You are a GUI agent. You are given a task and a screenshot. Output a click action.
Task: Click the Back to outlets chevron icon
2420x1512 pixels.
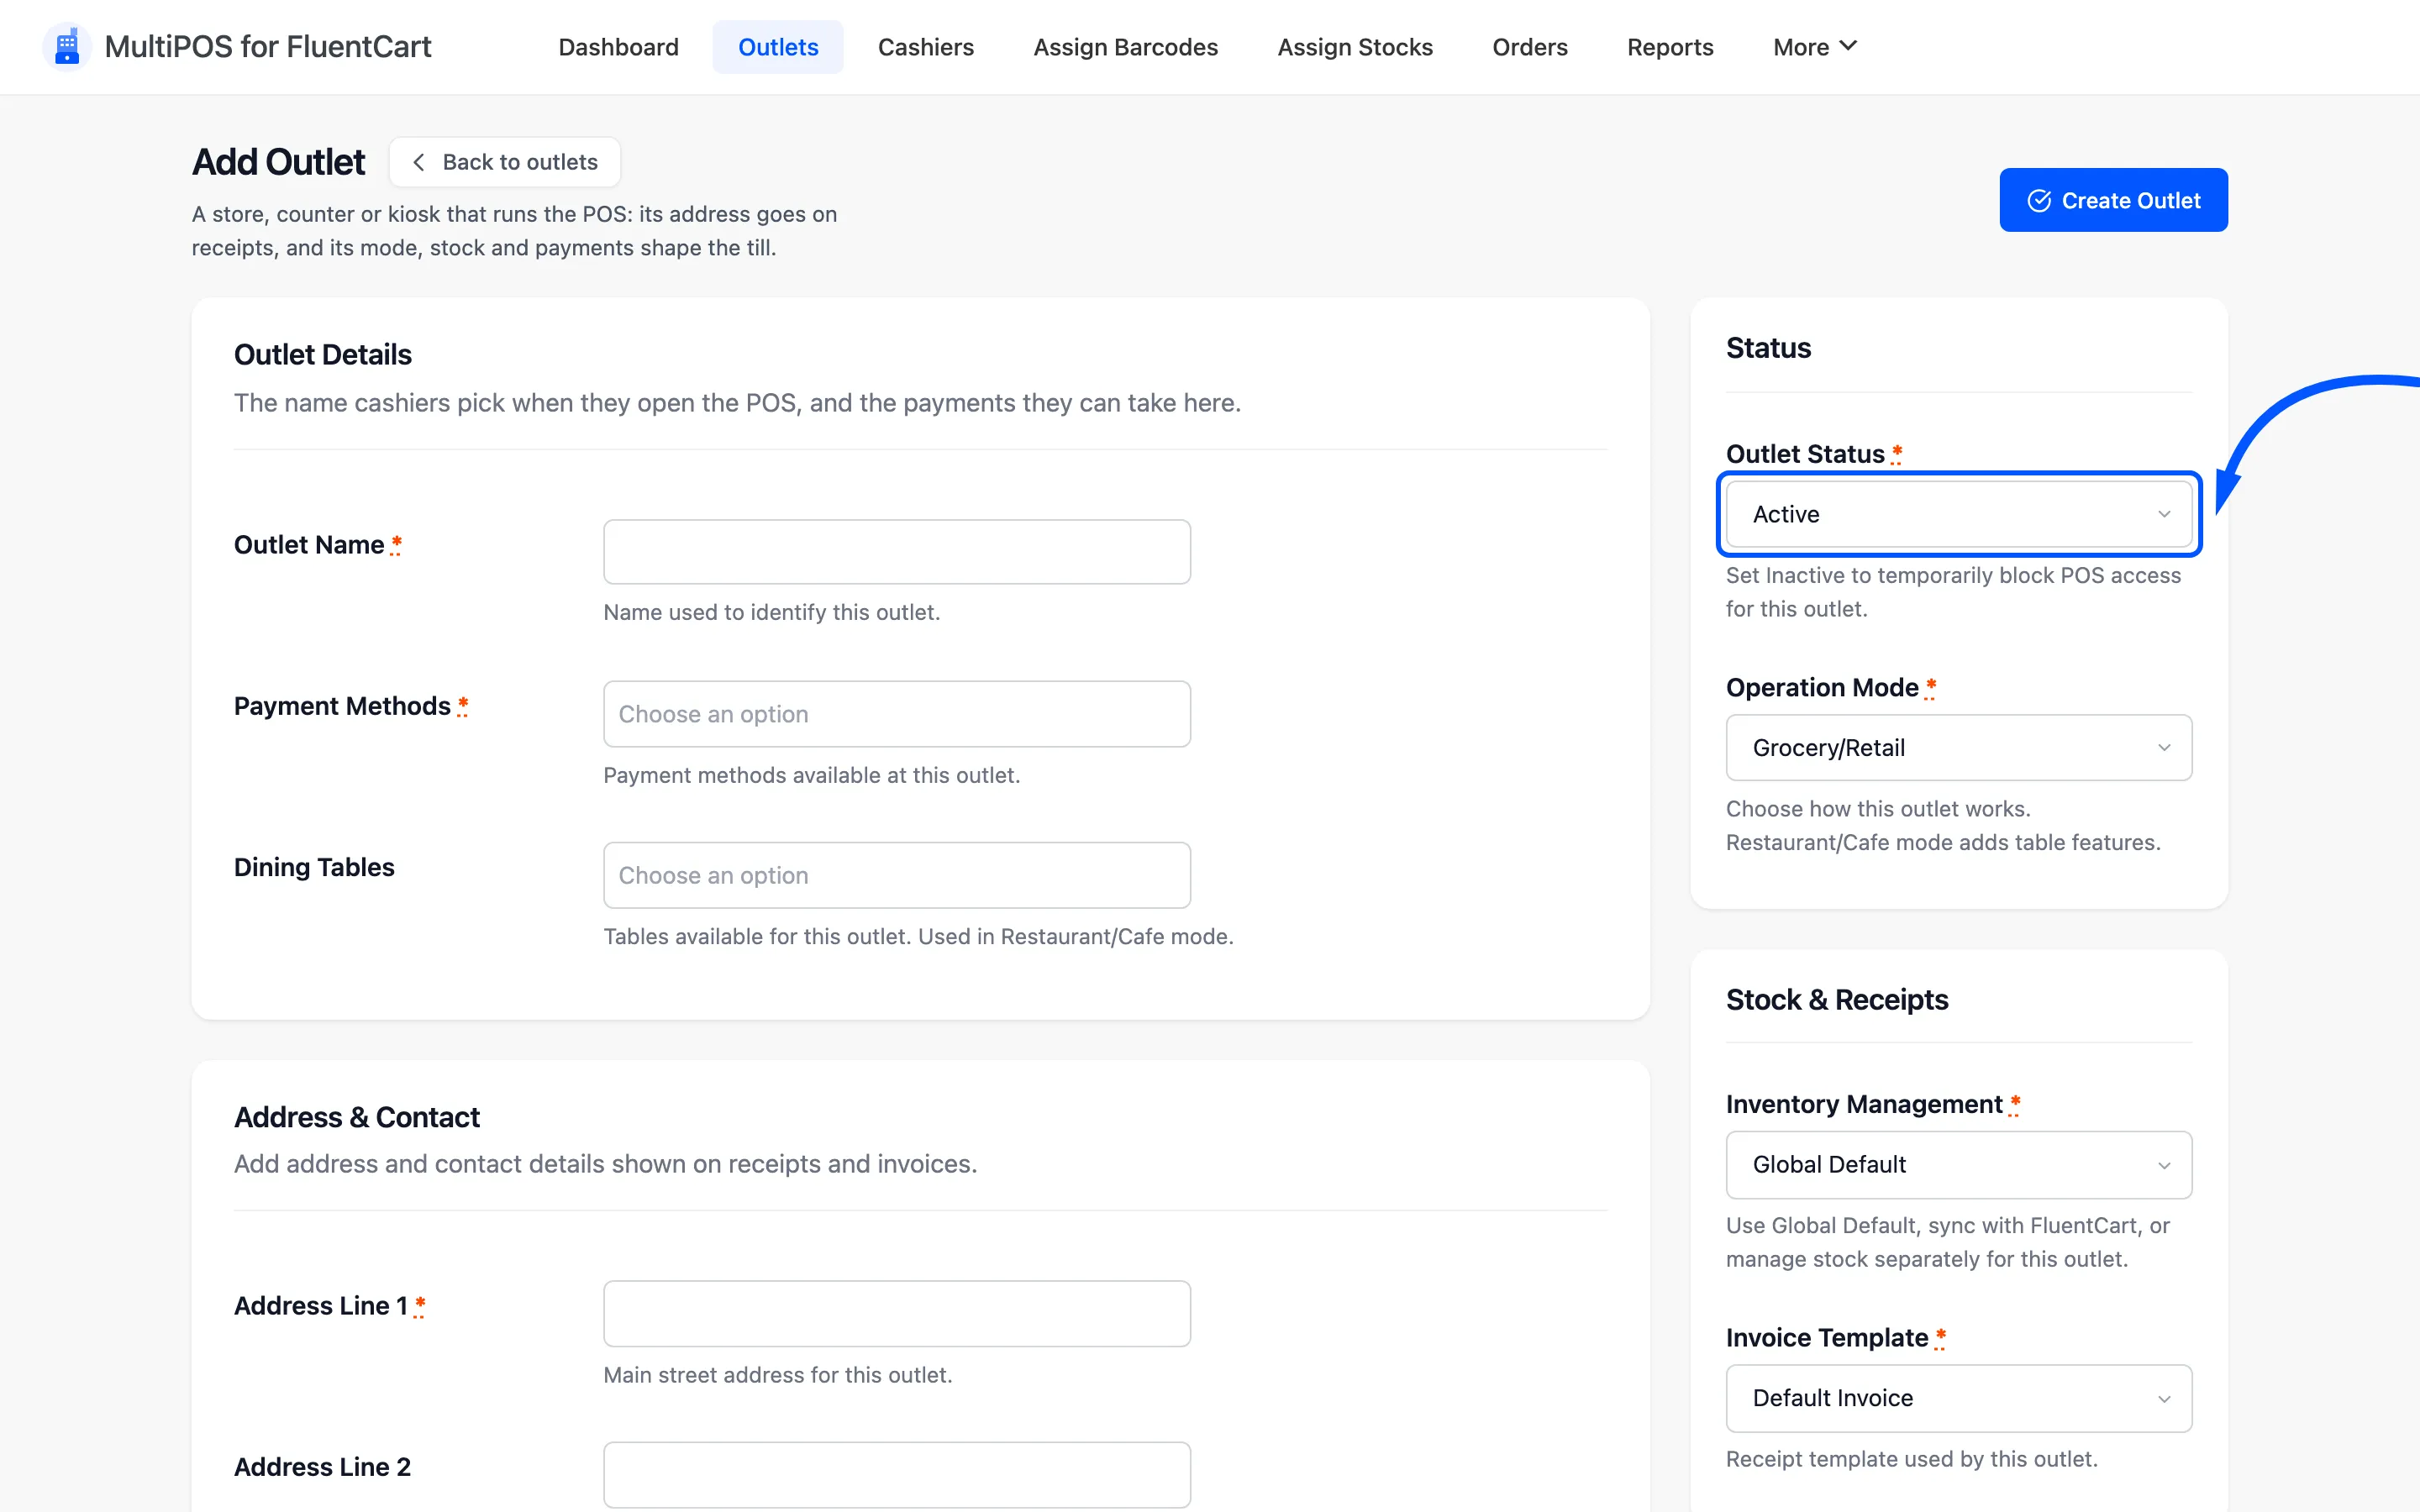pos(419,162)
